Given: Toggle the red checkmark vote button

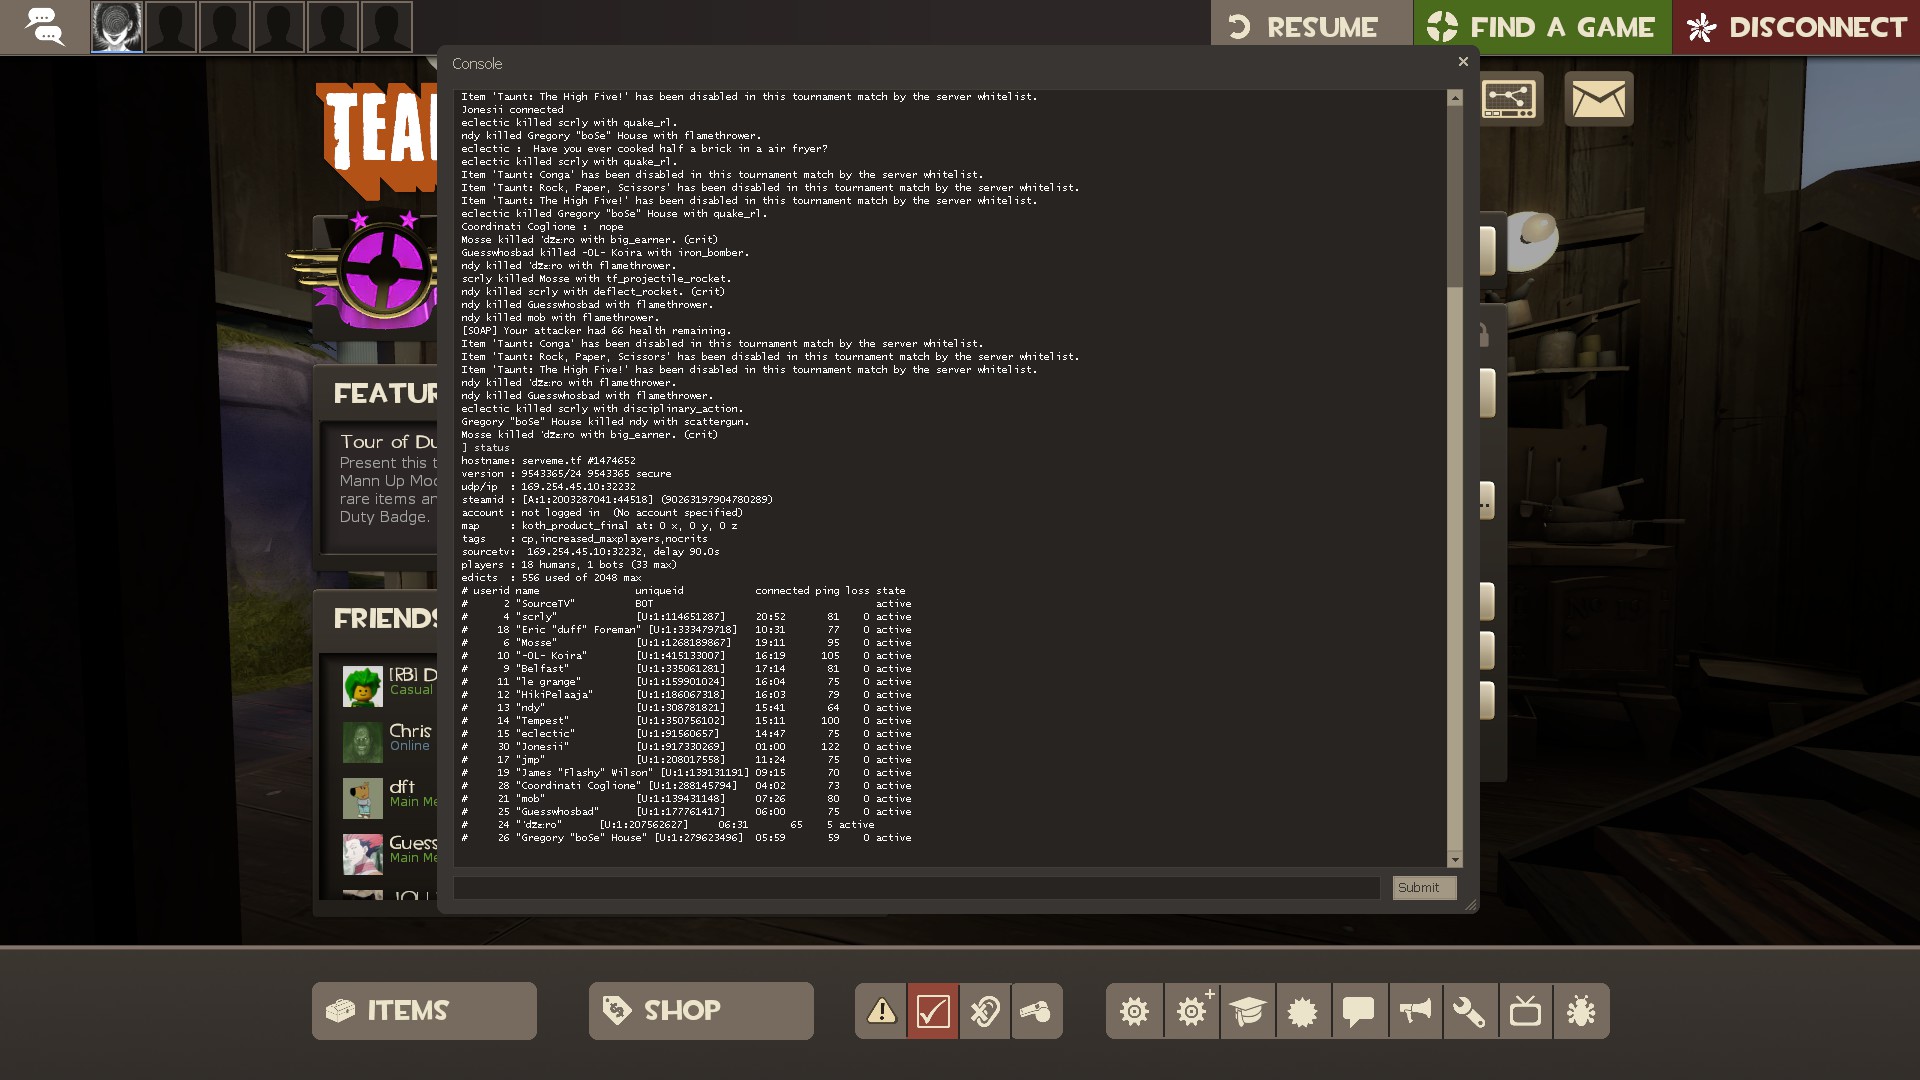Looking at the screenshot, I should point(933,1011).
